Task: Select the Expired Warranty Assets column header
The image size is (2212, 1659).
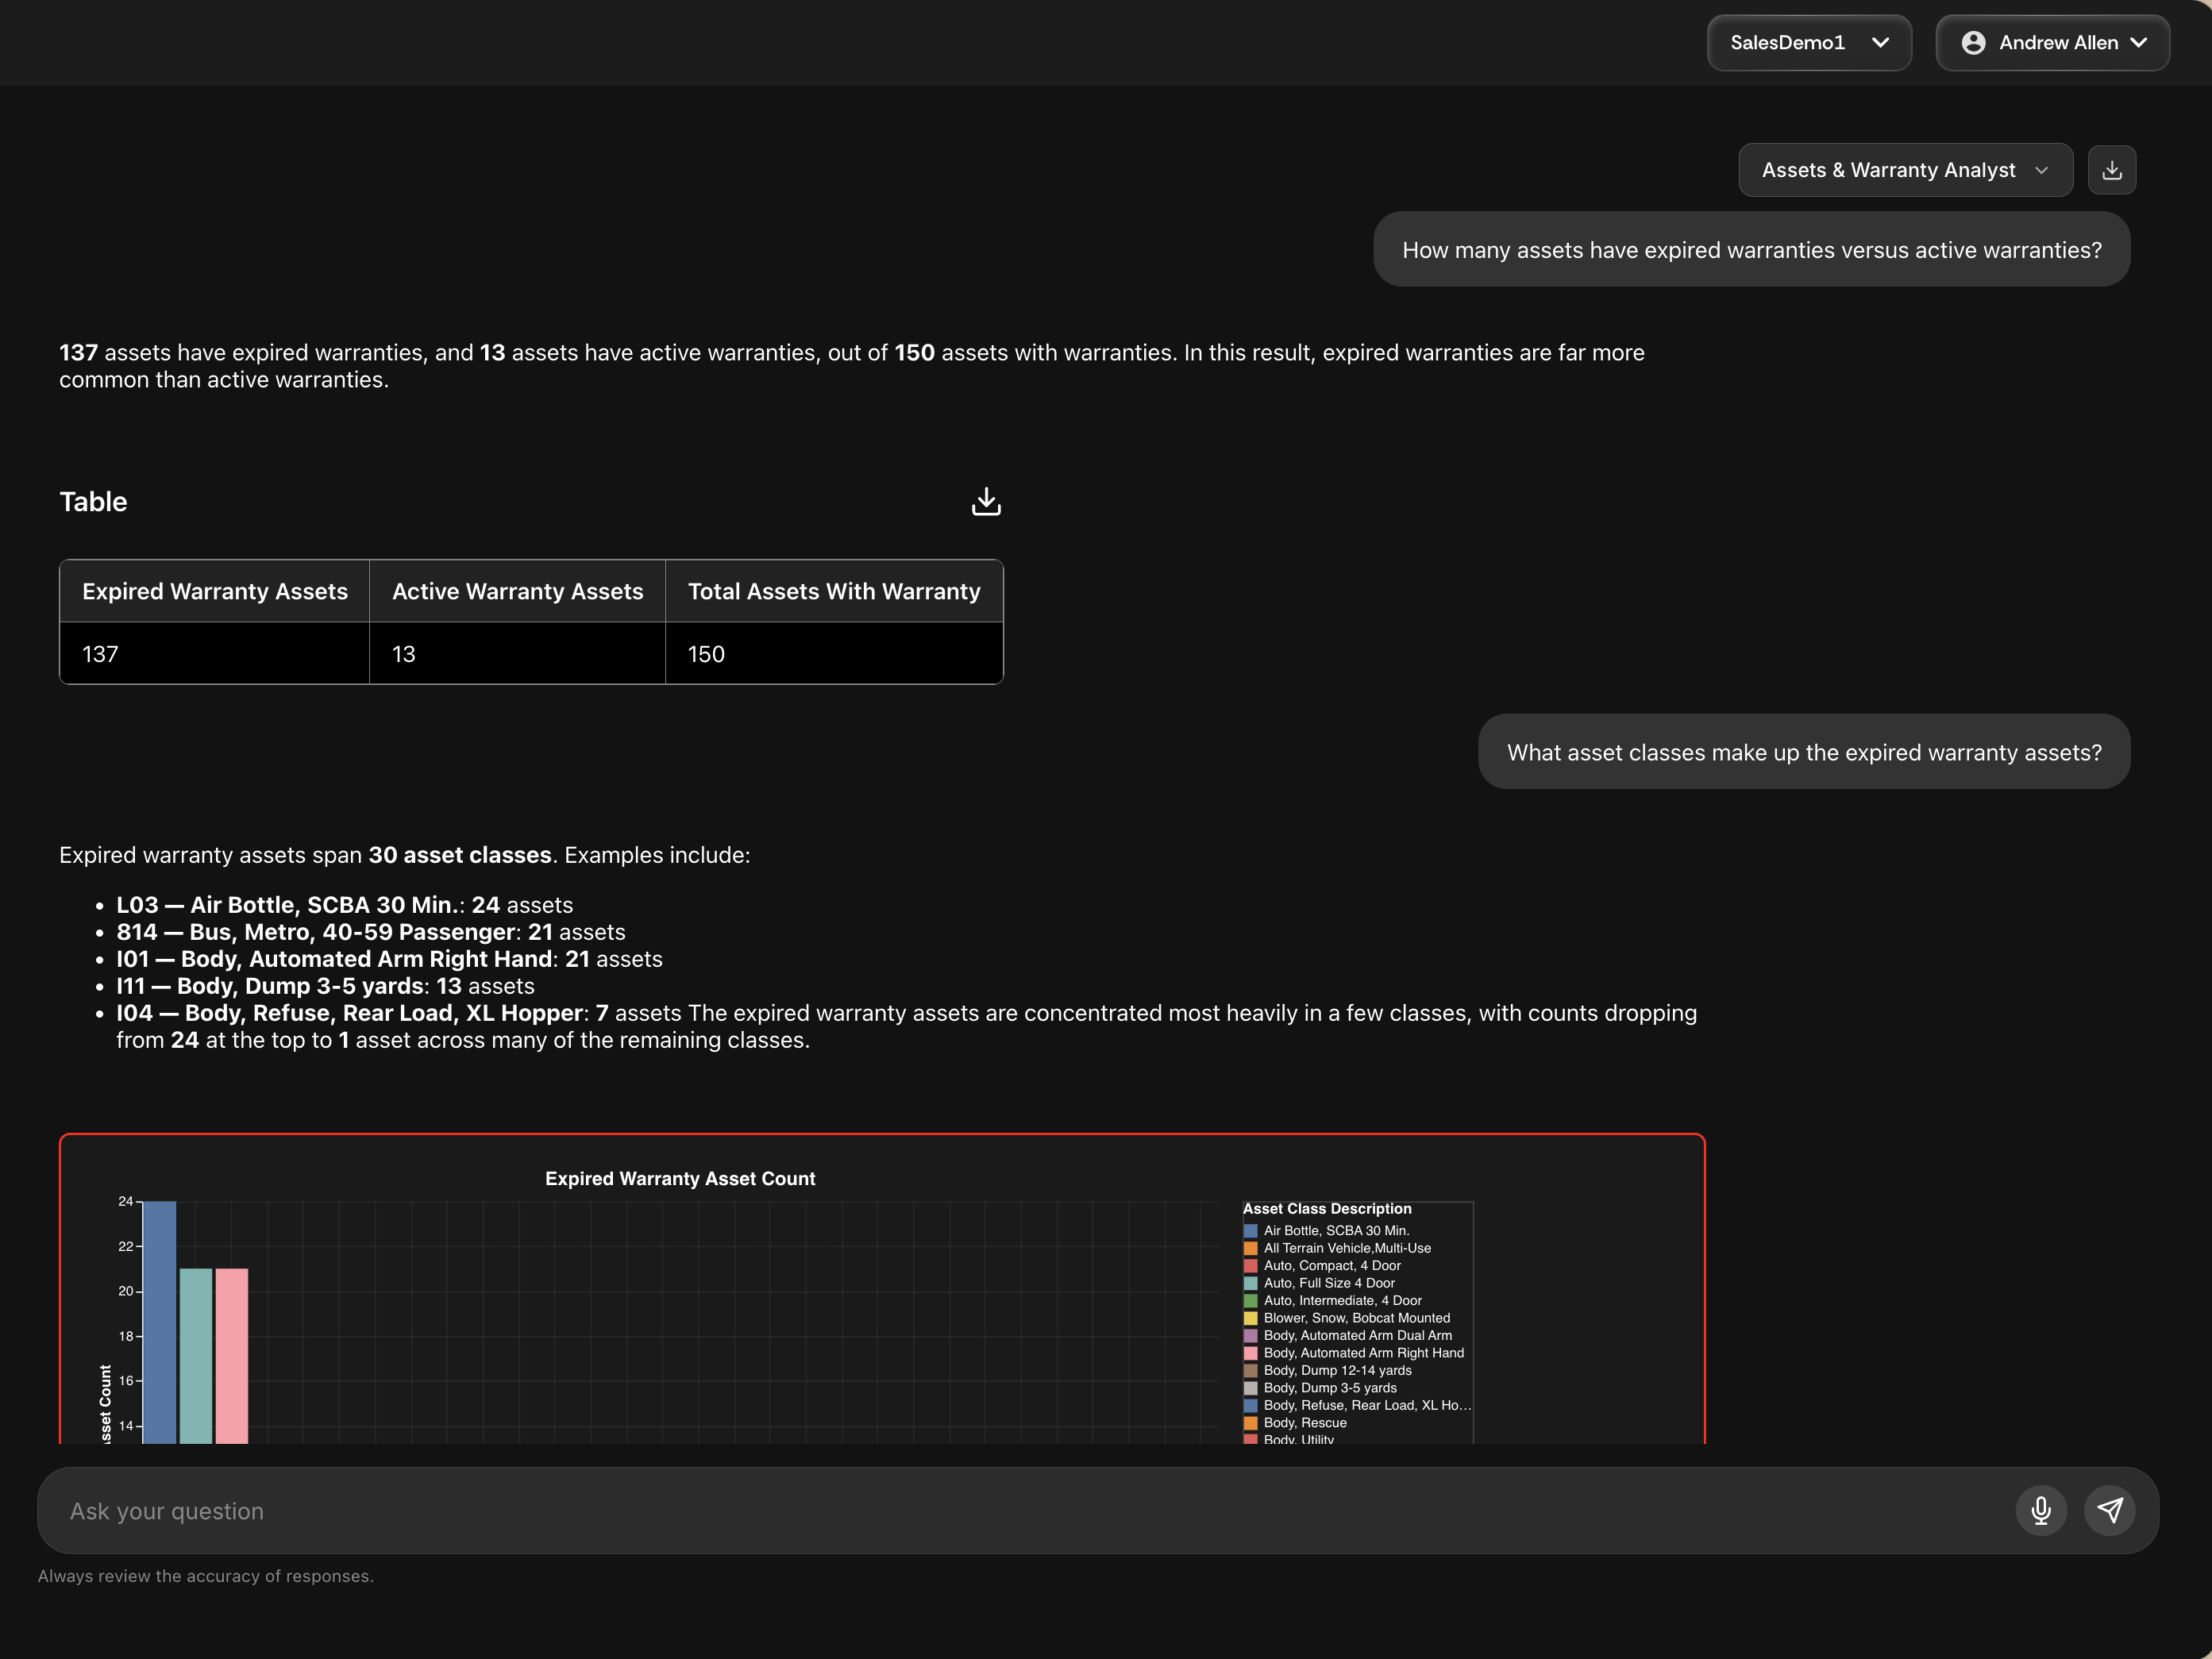Action: point(215,591)
